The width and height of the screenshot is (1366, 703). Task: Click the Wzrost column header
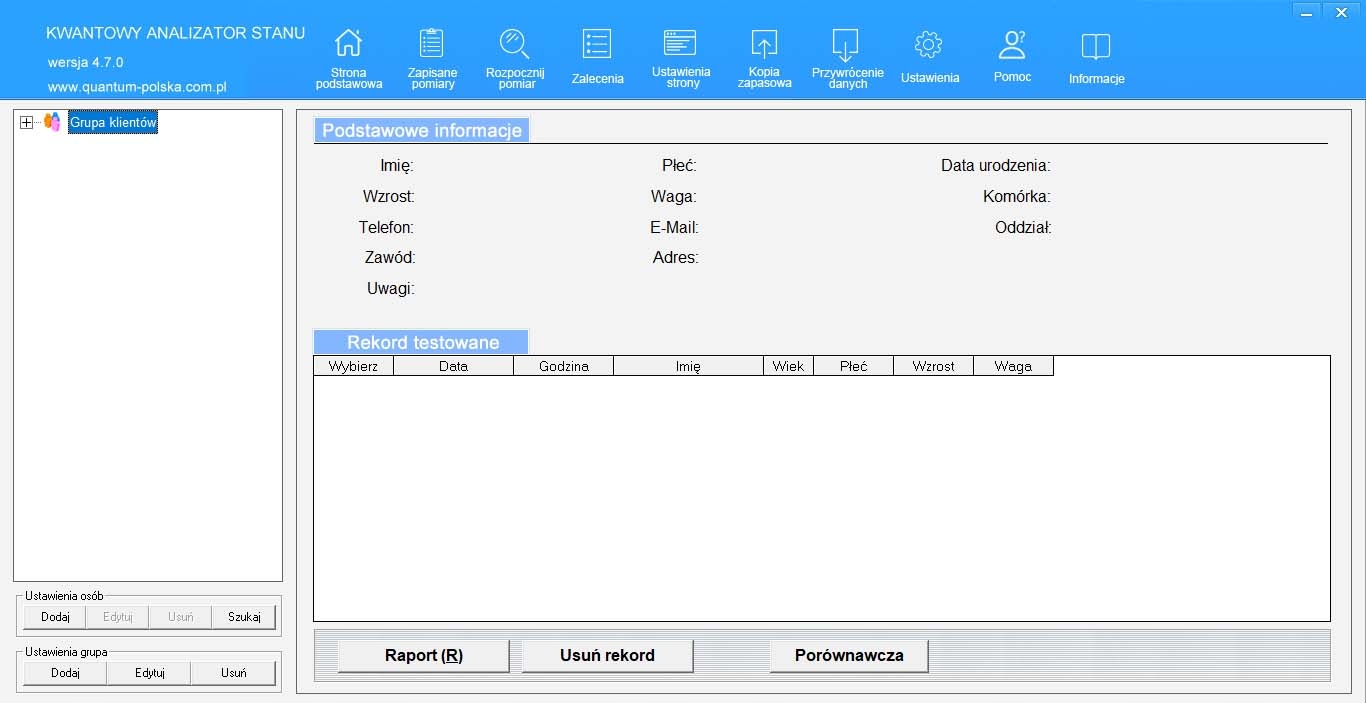(933, 366)
